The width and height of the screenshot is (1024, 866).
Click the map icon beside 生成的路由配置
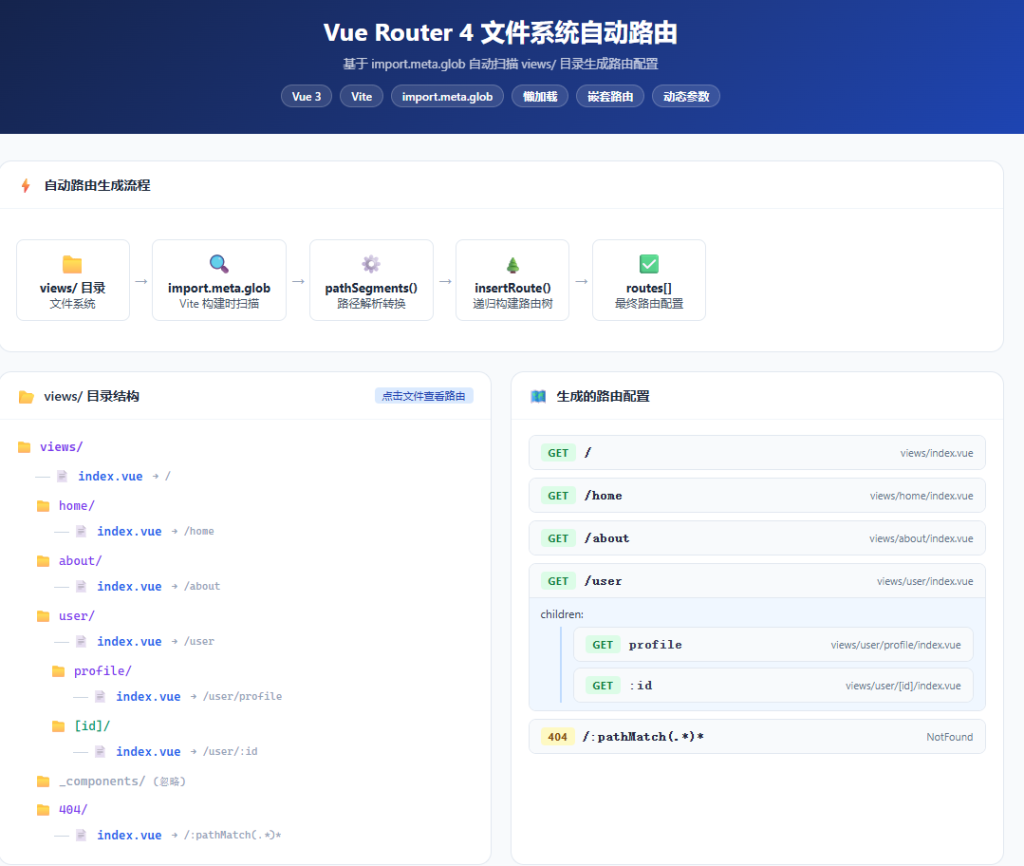pos(538,396)
